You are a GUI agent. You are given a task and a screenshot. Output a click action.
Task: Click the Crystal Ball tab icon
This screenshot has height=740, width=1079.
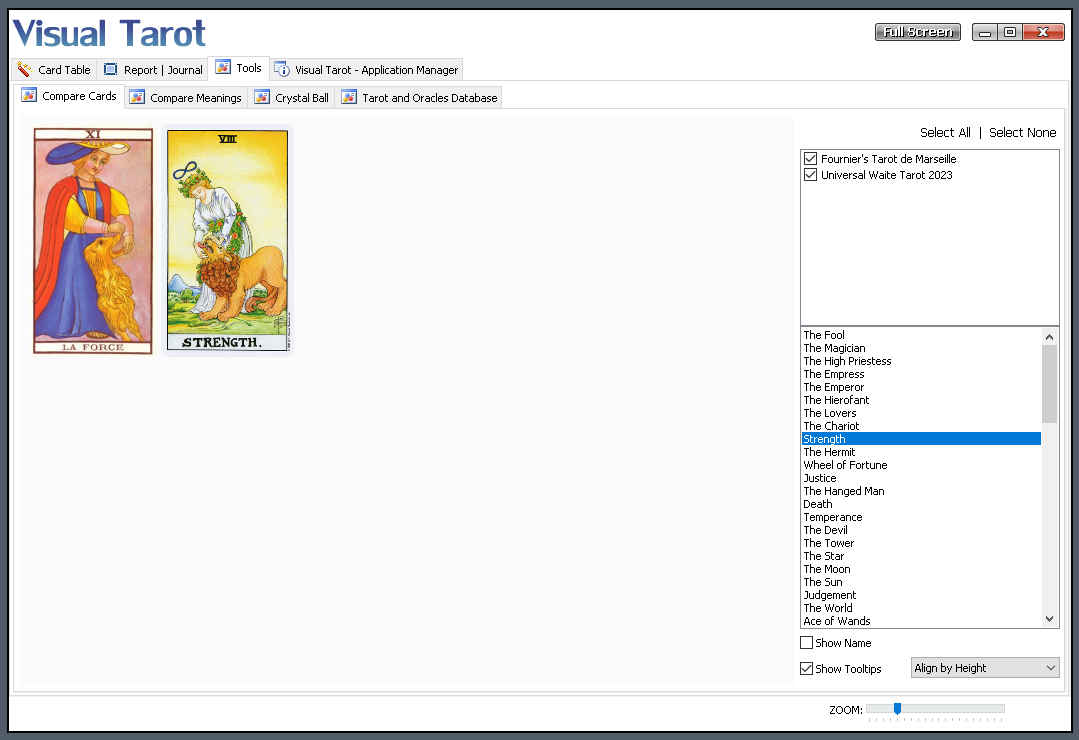pyautogui.click(x=261, y=97)
